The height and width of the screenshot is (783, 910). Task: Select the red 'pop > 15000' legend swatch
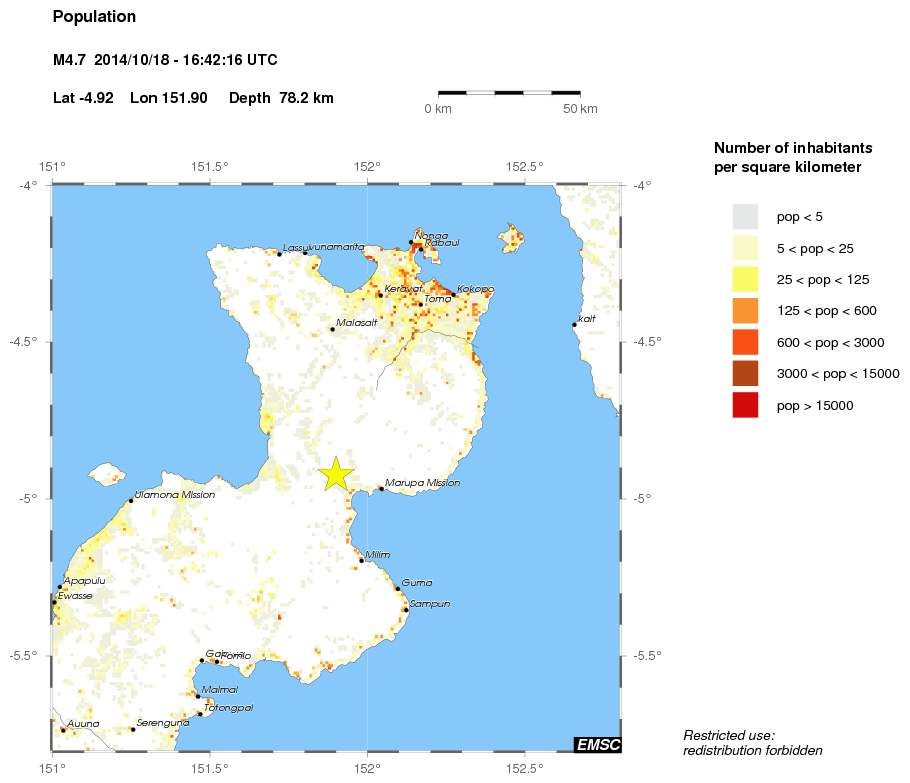tap(745, 405)
